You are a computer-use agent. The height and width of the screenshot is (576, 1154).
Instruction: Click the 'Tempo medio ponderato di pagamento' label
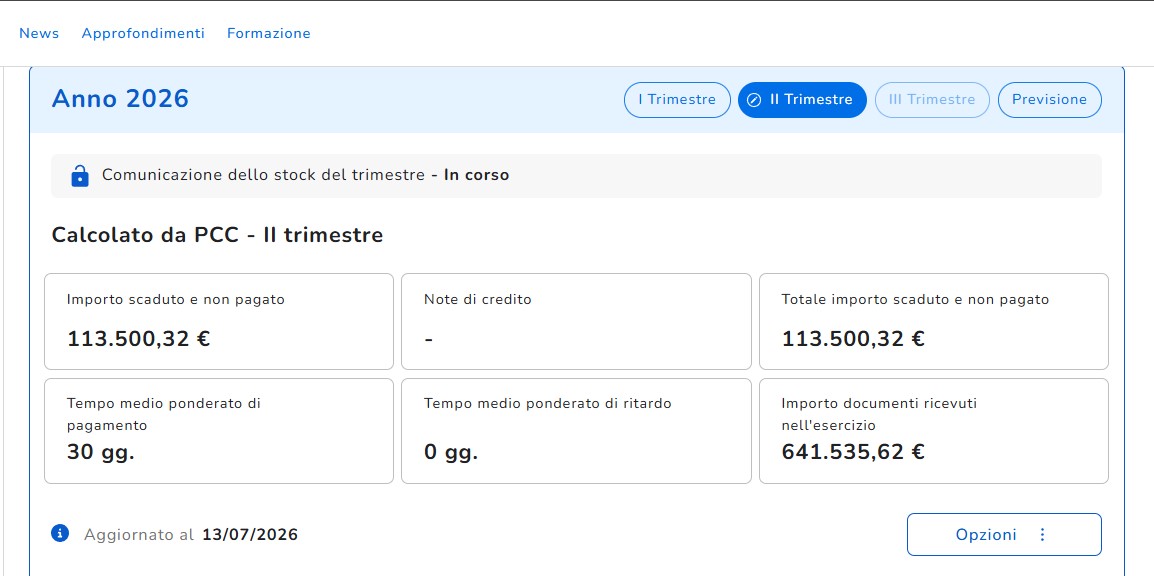[163, 414]
